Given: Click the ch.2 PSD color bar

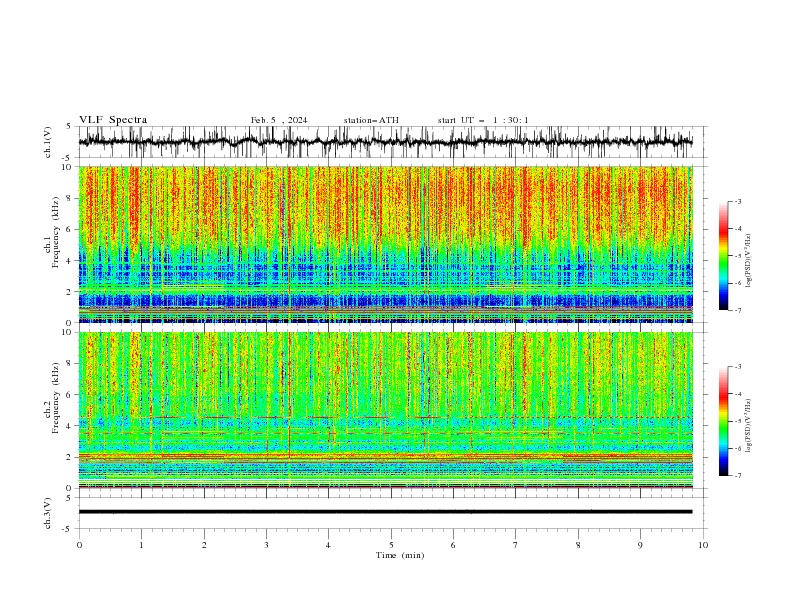Looking at the screenshot, I should (x=724, y=421).
